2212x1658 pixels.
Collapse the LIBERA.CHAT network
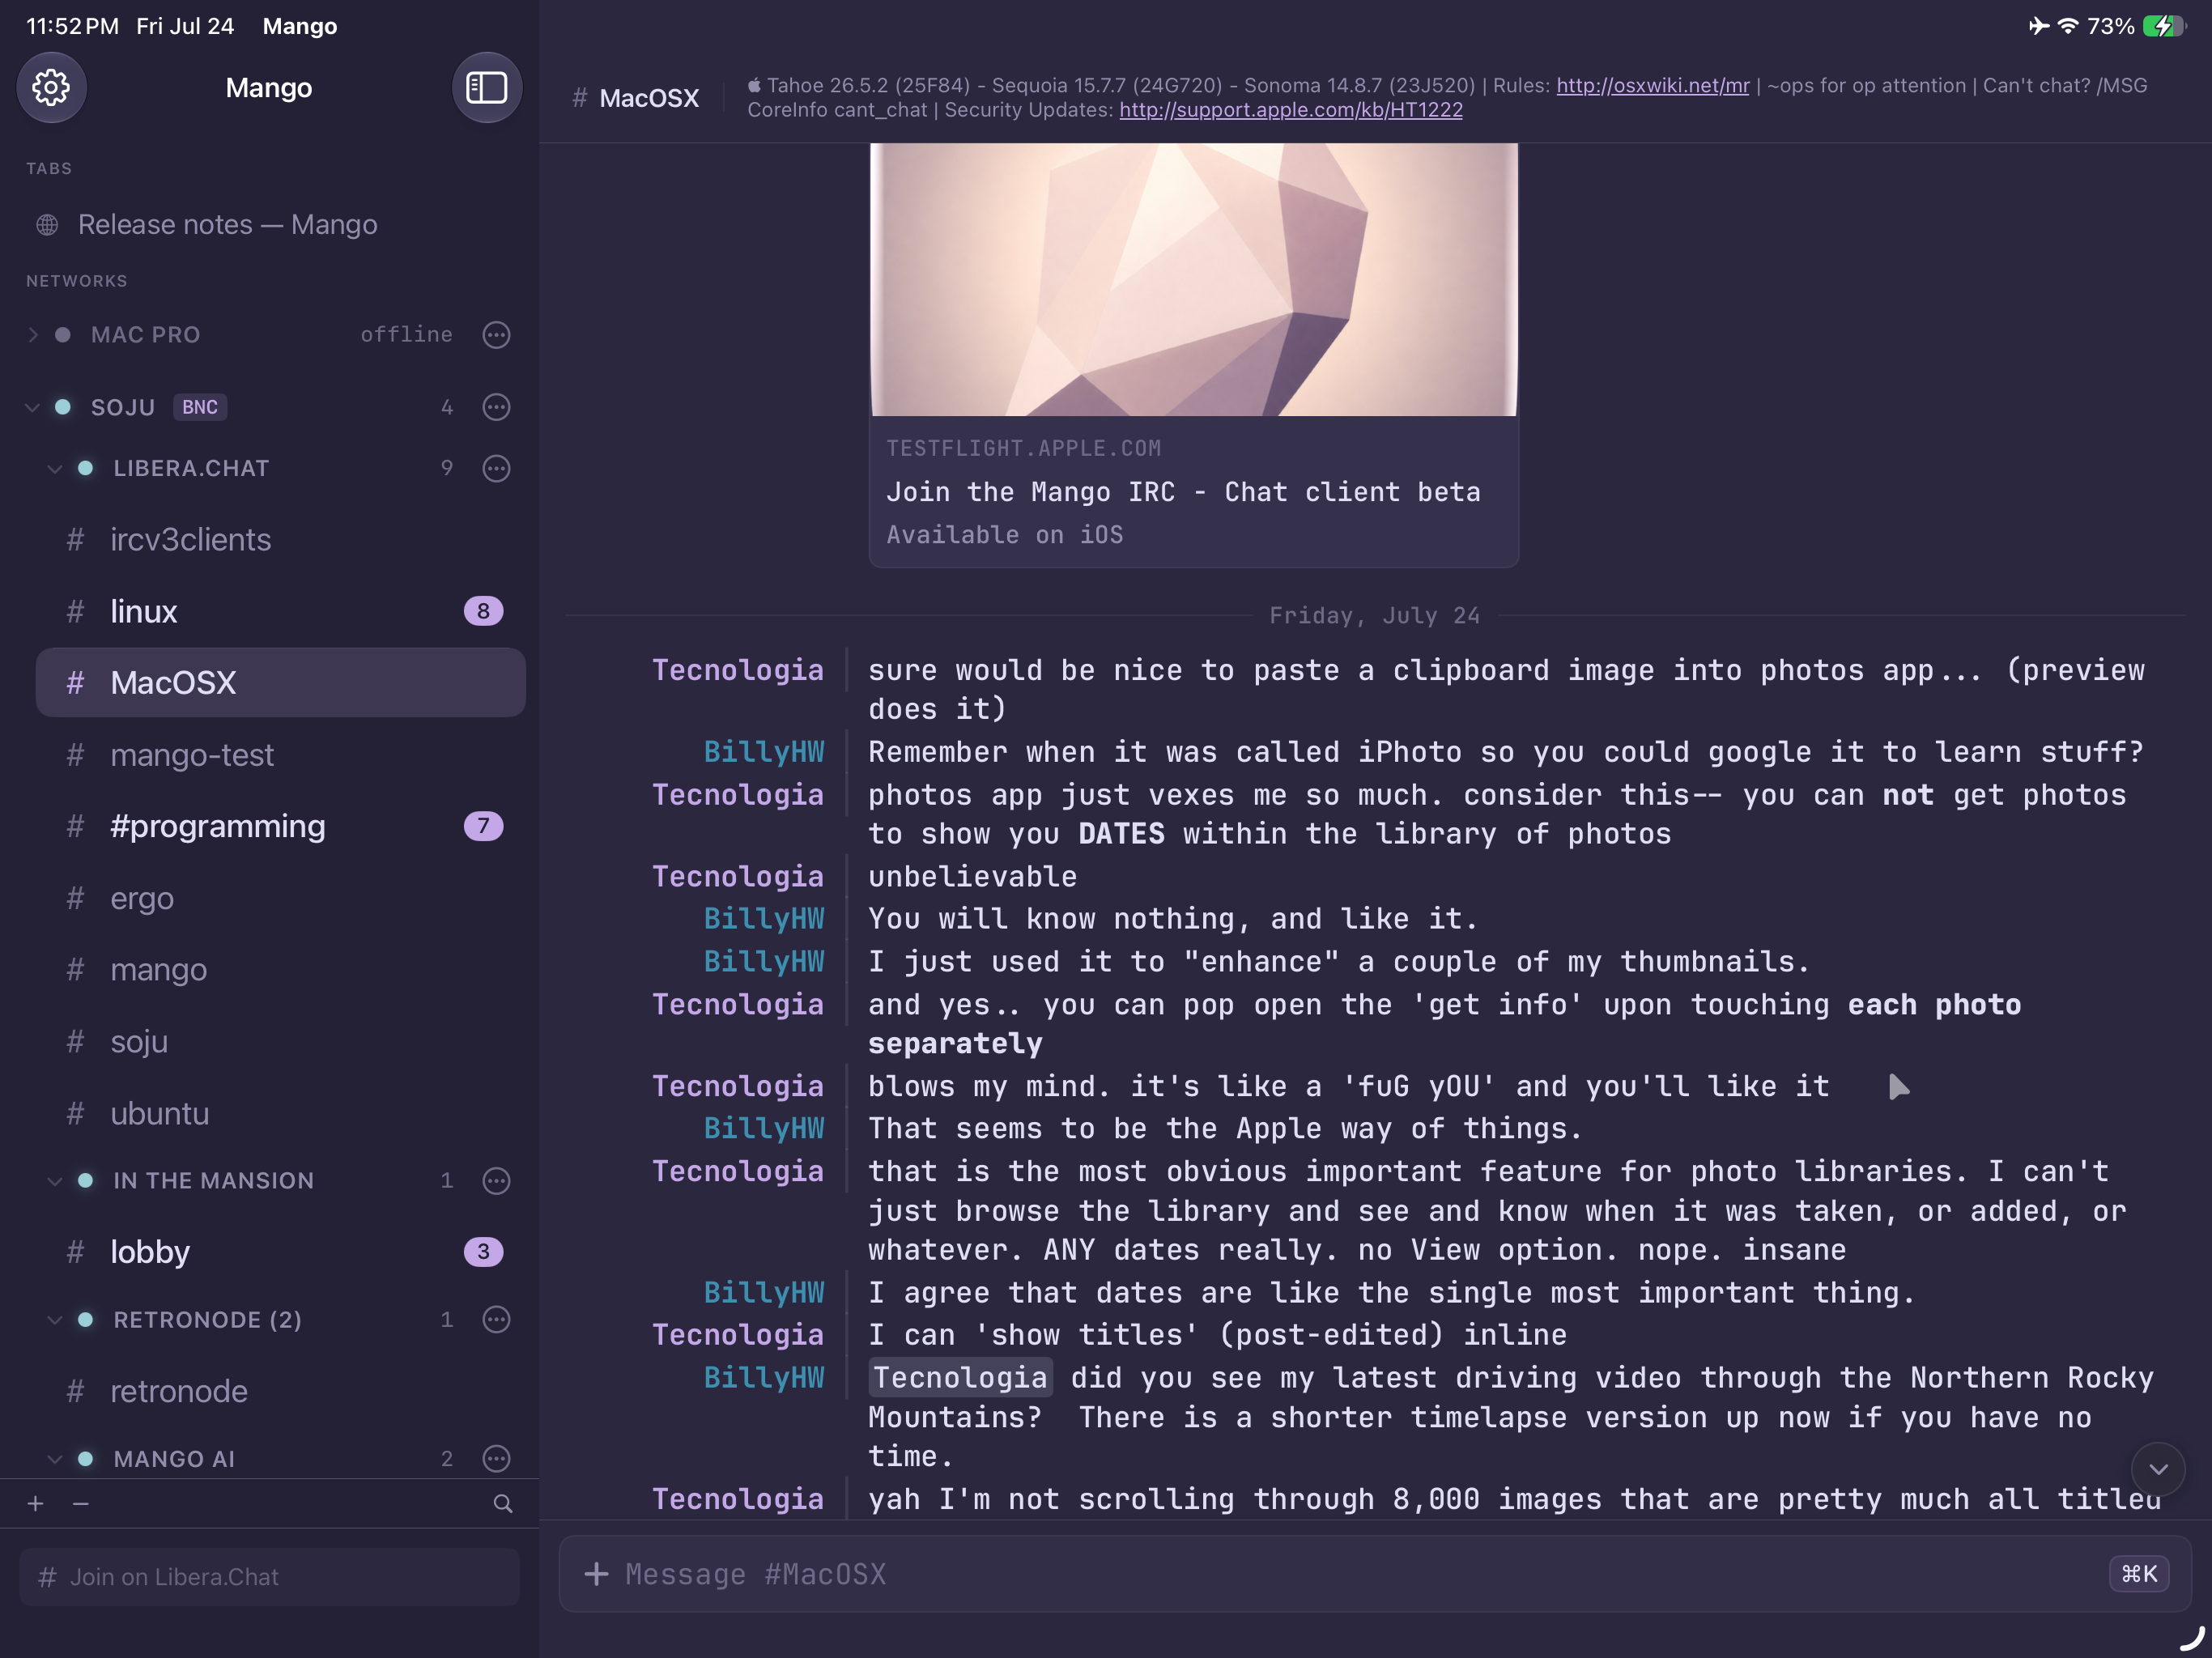[55, 468]
